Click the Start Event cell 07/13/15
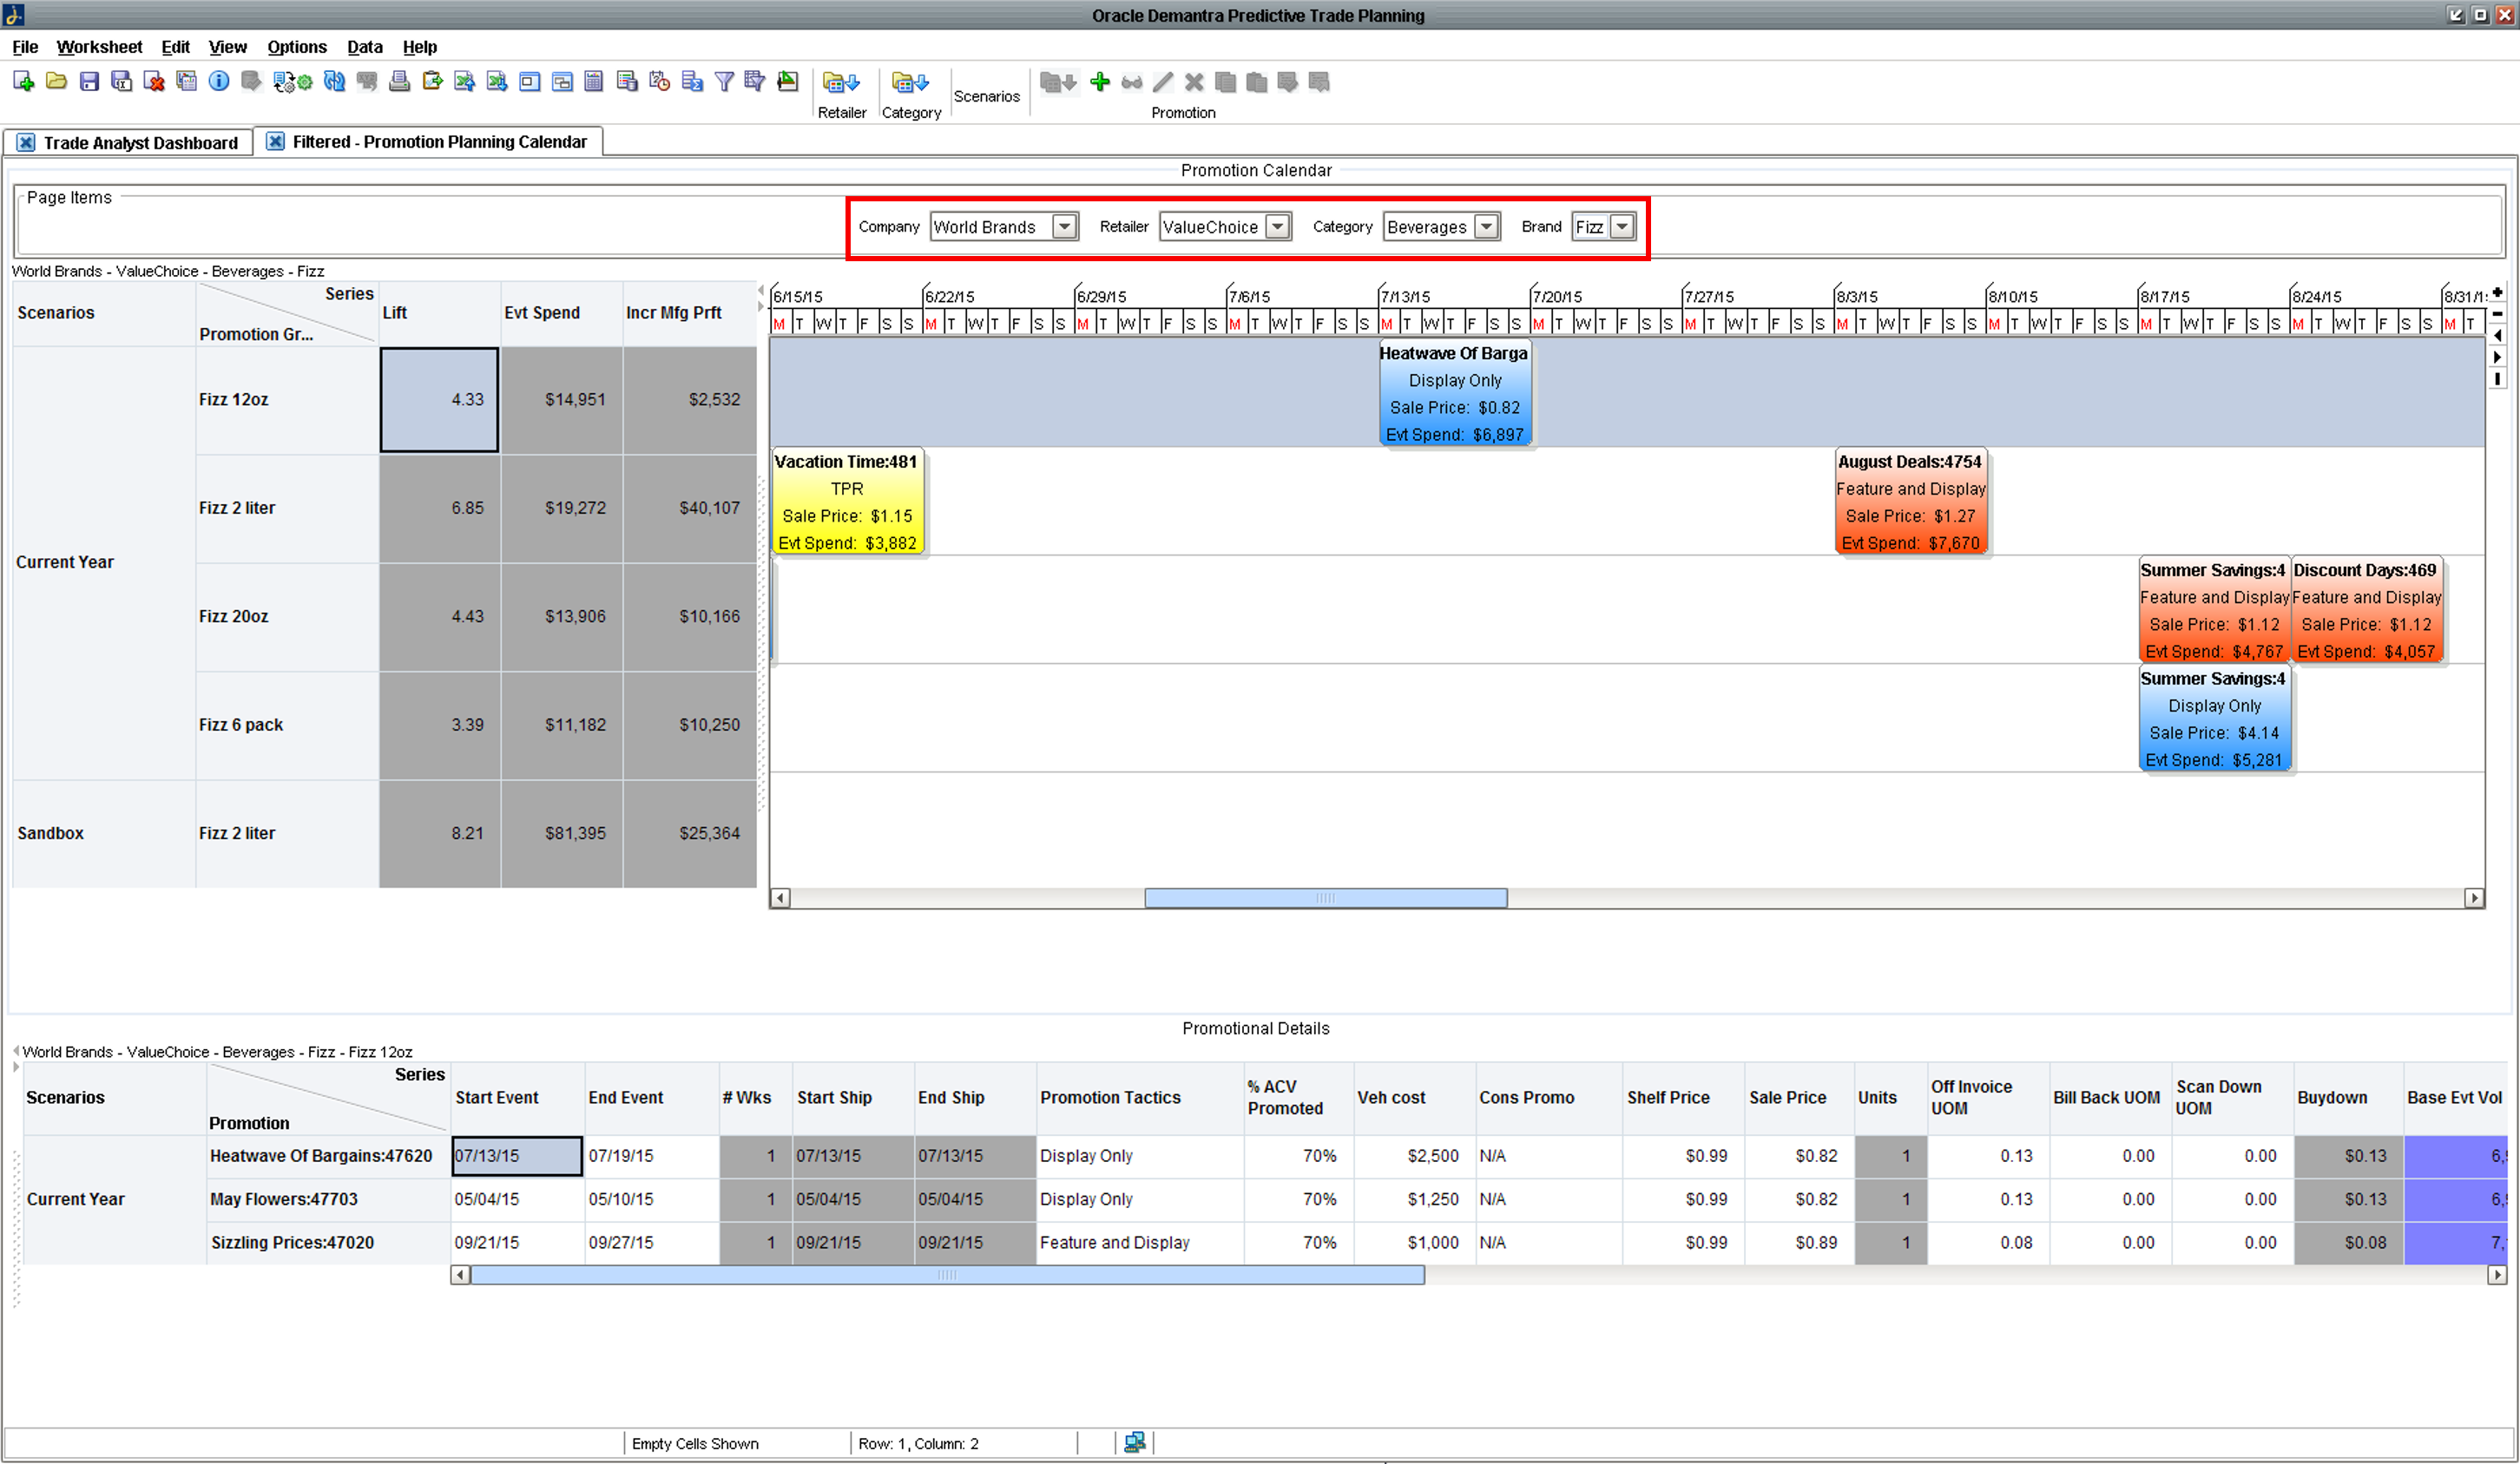 (516, 1156)
